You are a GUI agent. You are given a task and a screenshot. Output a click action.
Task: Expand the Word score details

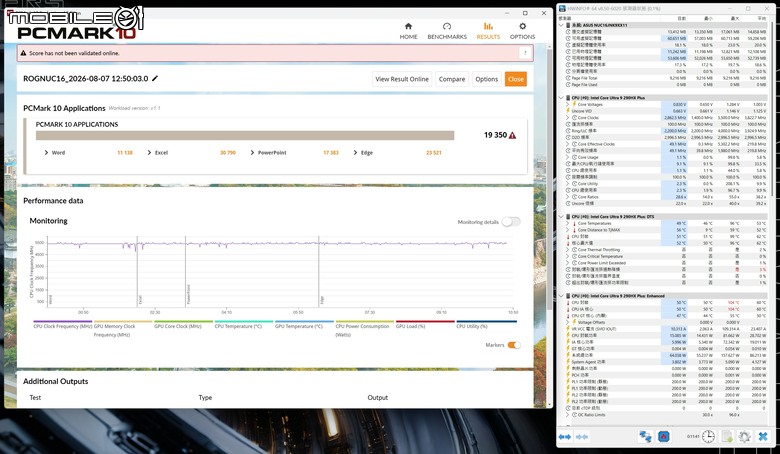[46, 153]
